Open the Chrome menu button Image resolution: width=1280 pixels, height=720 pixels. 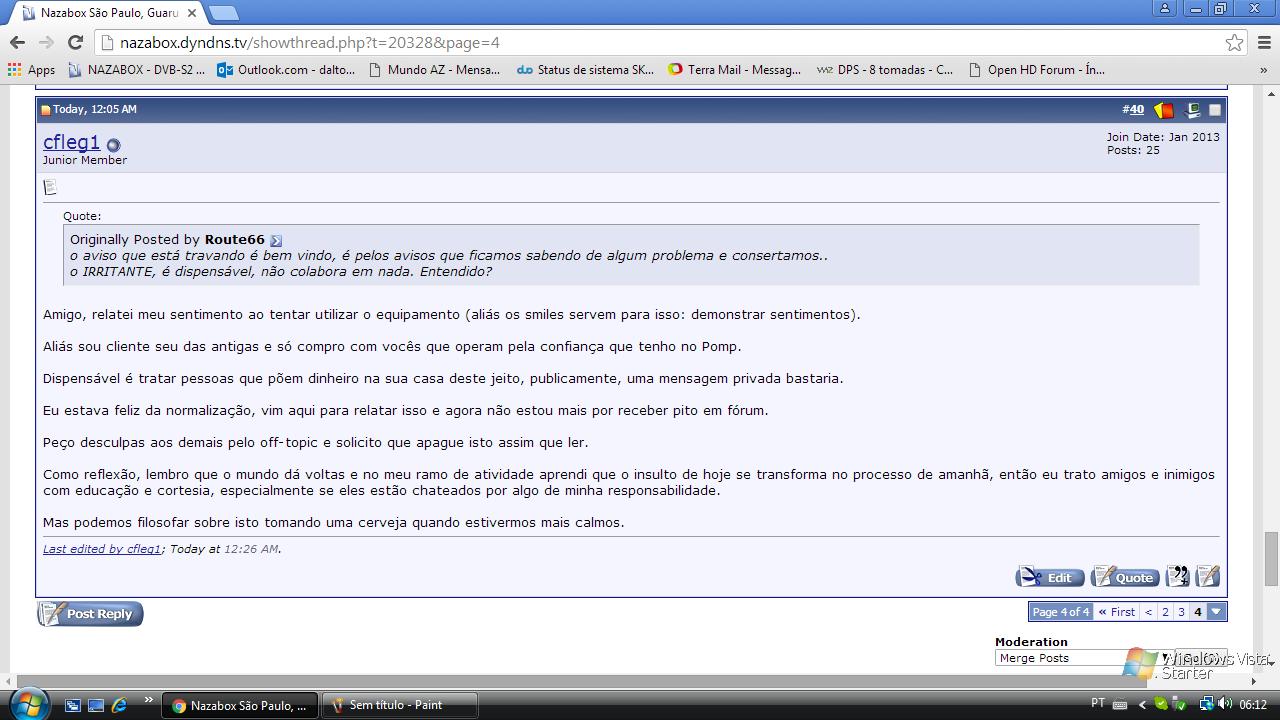[x=1264, y=43]
